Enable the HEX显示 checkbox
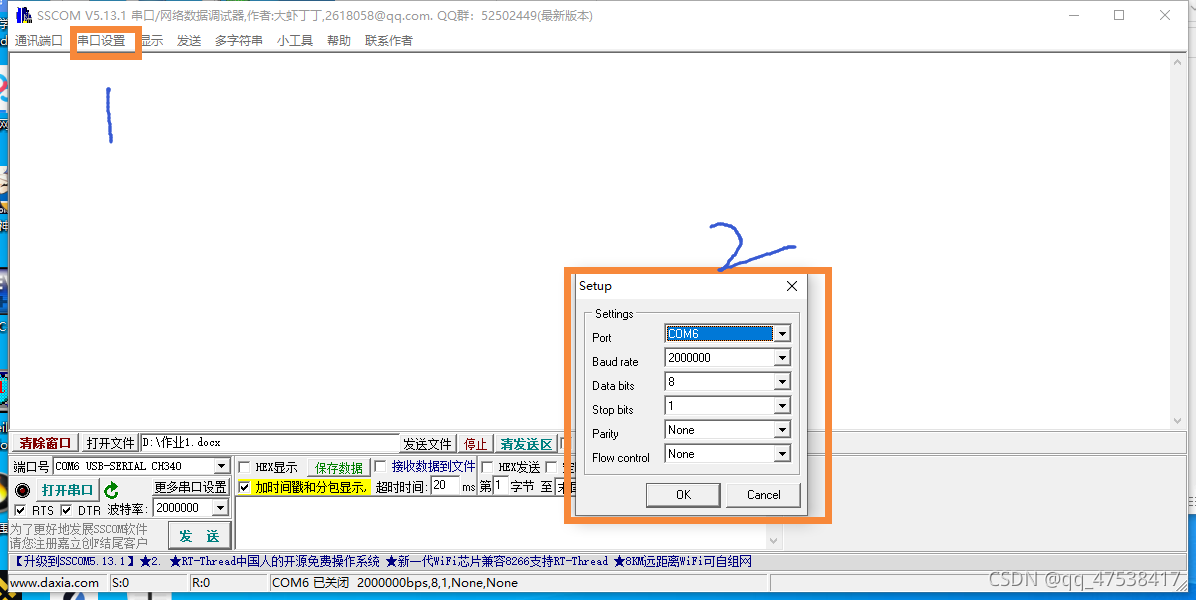 [244, 467]
